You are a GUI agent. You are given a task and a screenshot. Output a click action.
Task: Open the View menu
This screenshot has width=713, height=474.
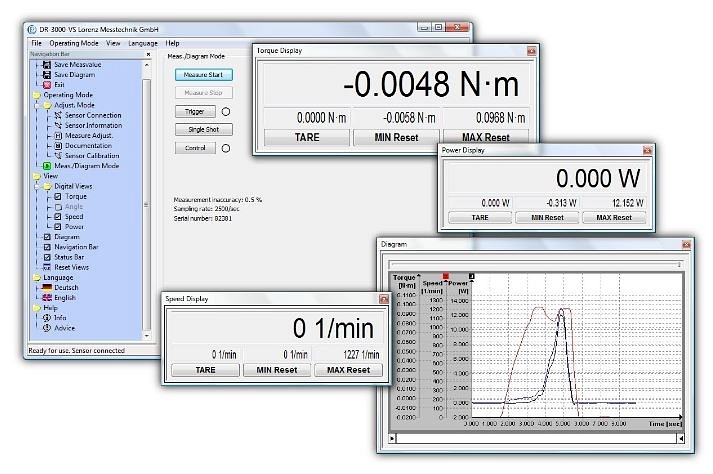[113, 43]
